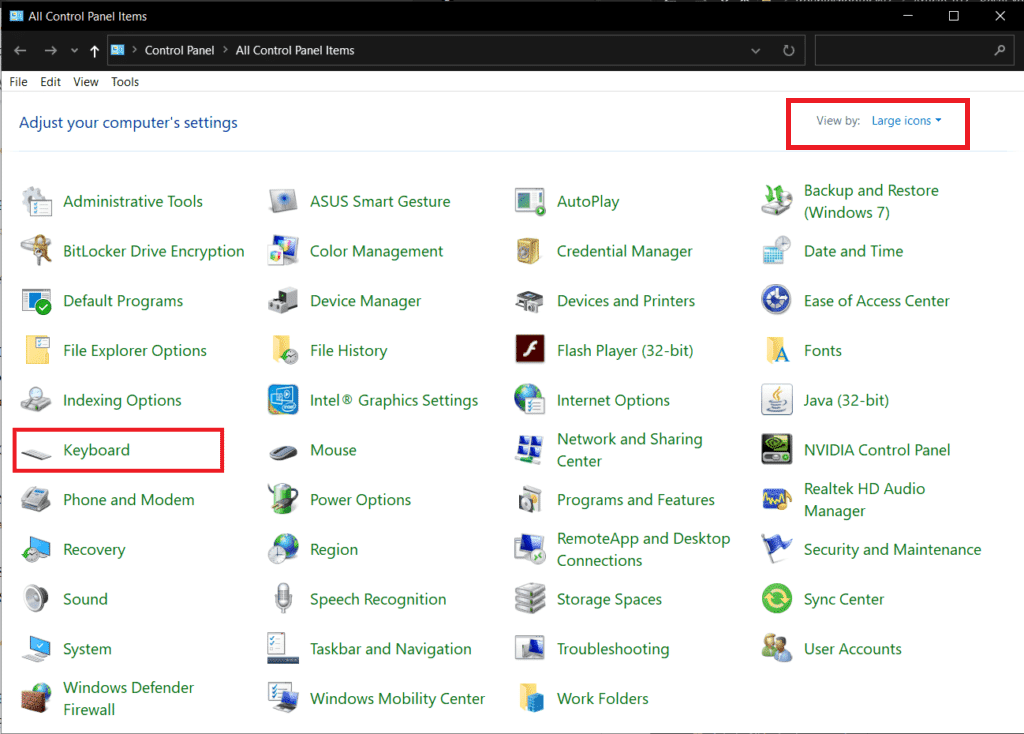1024x734 pixels.
Task: Expand the chevron after Control Panel breadcrumb
Action: [x=225, y=50]
